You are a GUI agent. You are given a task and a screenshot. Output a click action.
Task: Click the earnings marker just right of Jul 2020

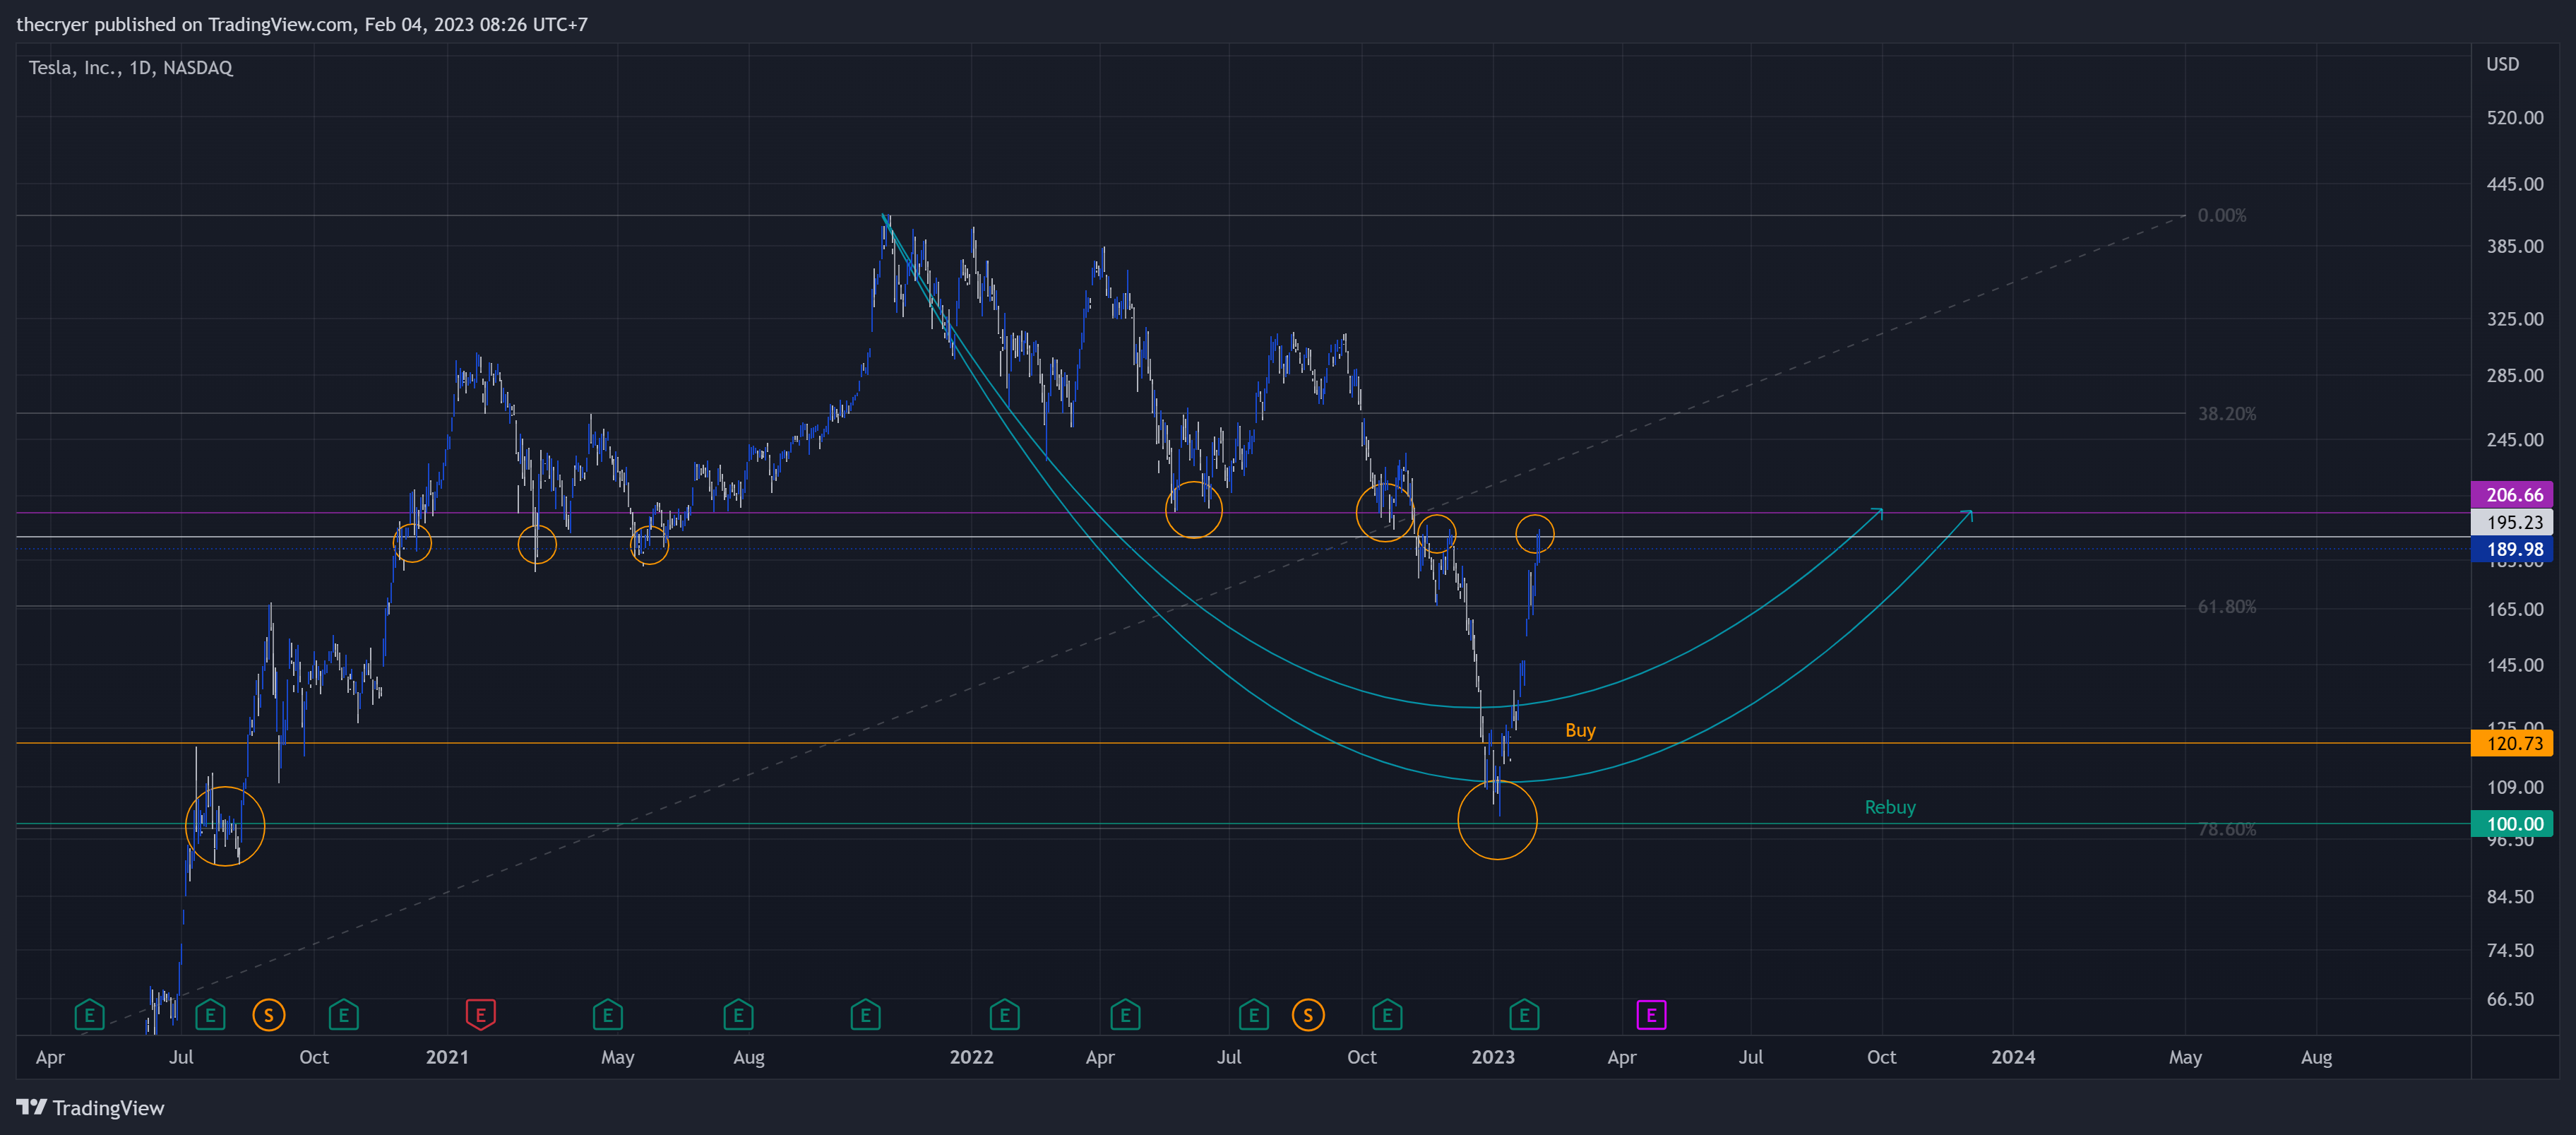coord(210,1015)
